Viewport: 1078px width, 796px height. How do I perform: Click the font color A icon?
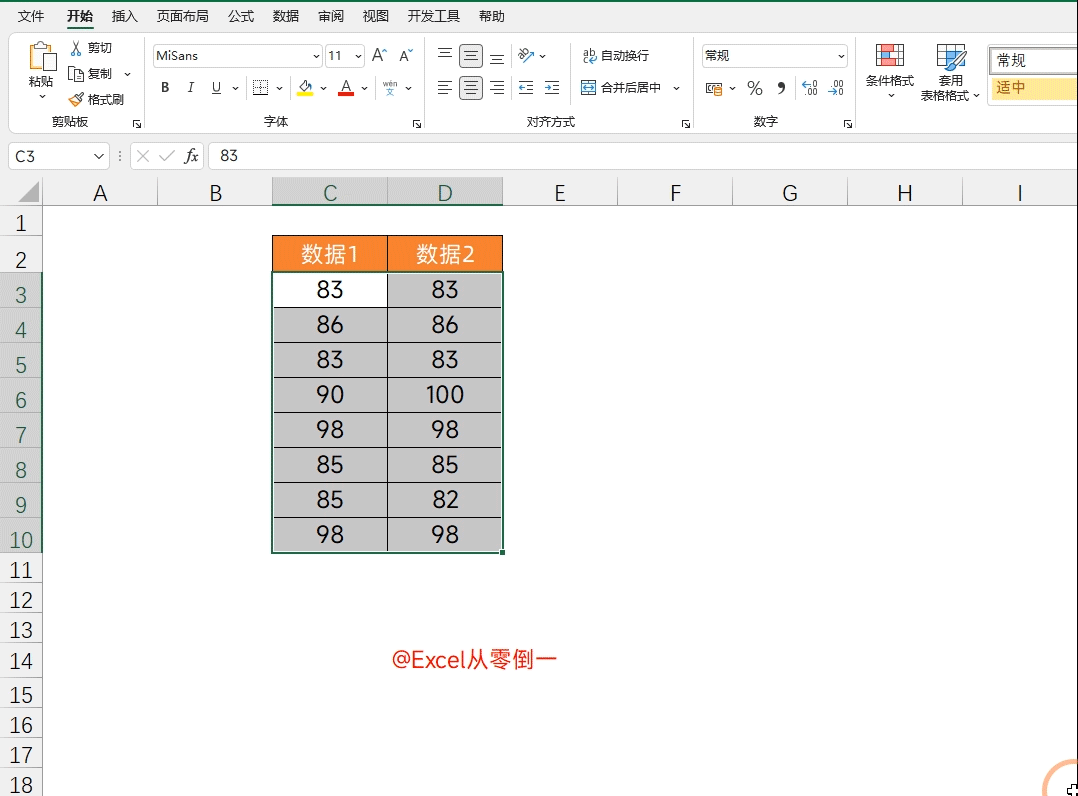pos(346,87)
